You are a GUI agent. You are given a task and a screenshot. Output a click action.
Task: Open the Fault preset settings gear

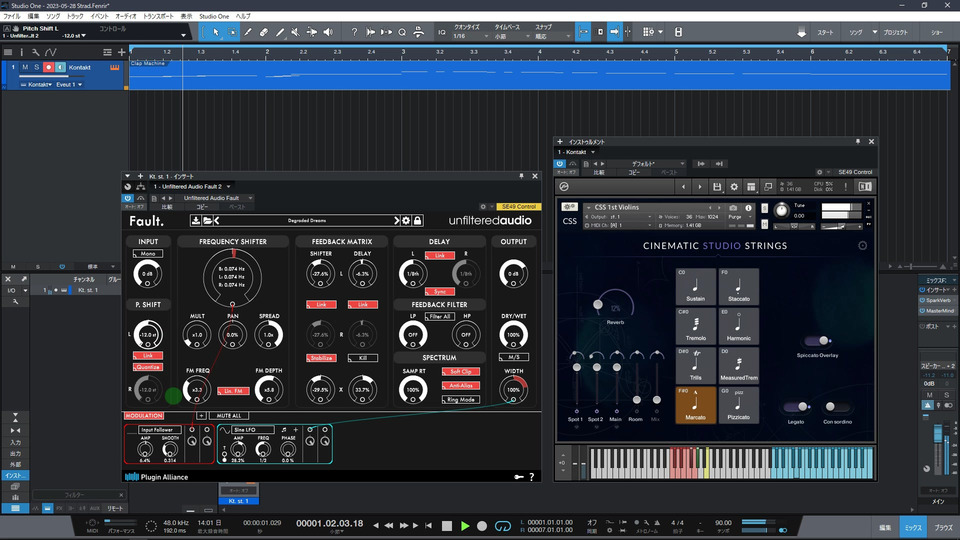tap(407, 220)
